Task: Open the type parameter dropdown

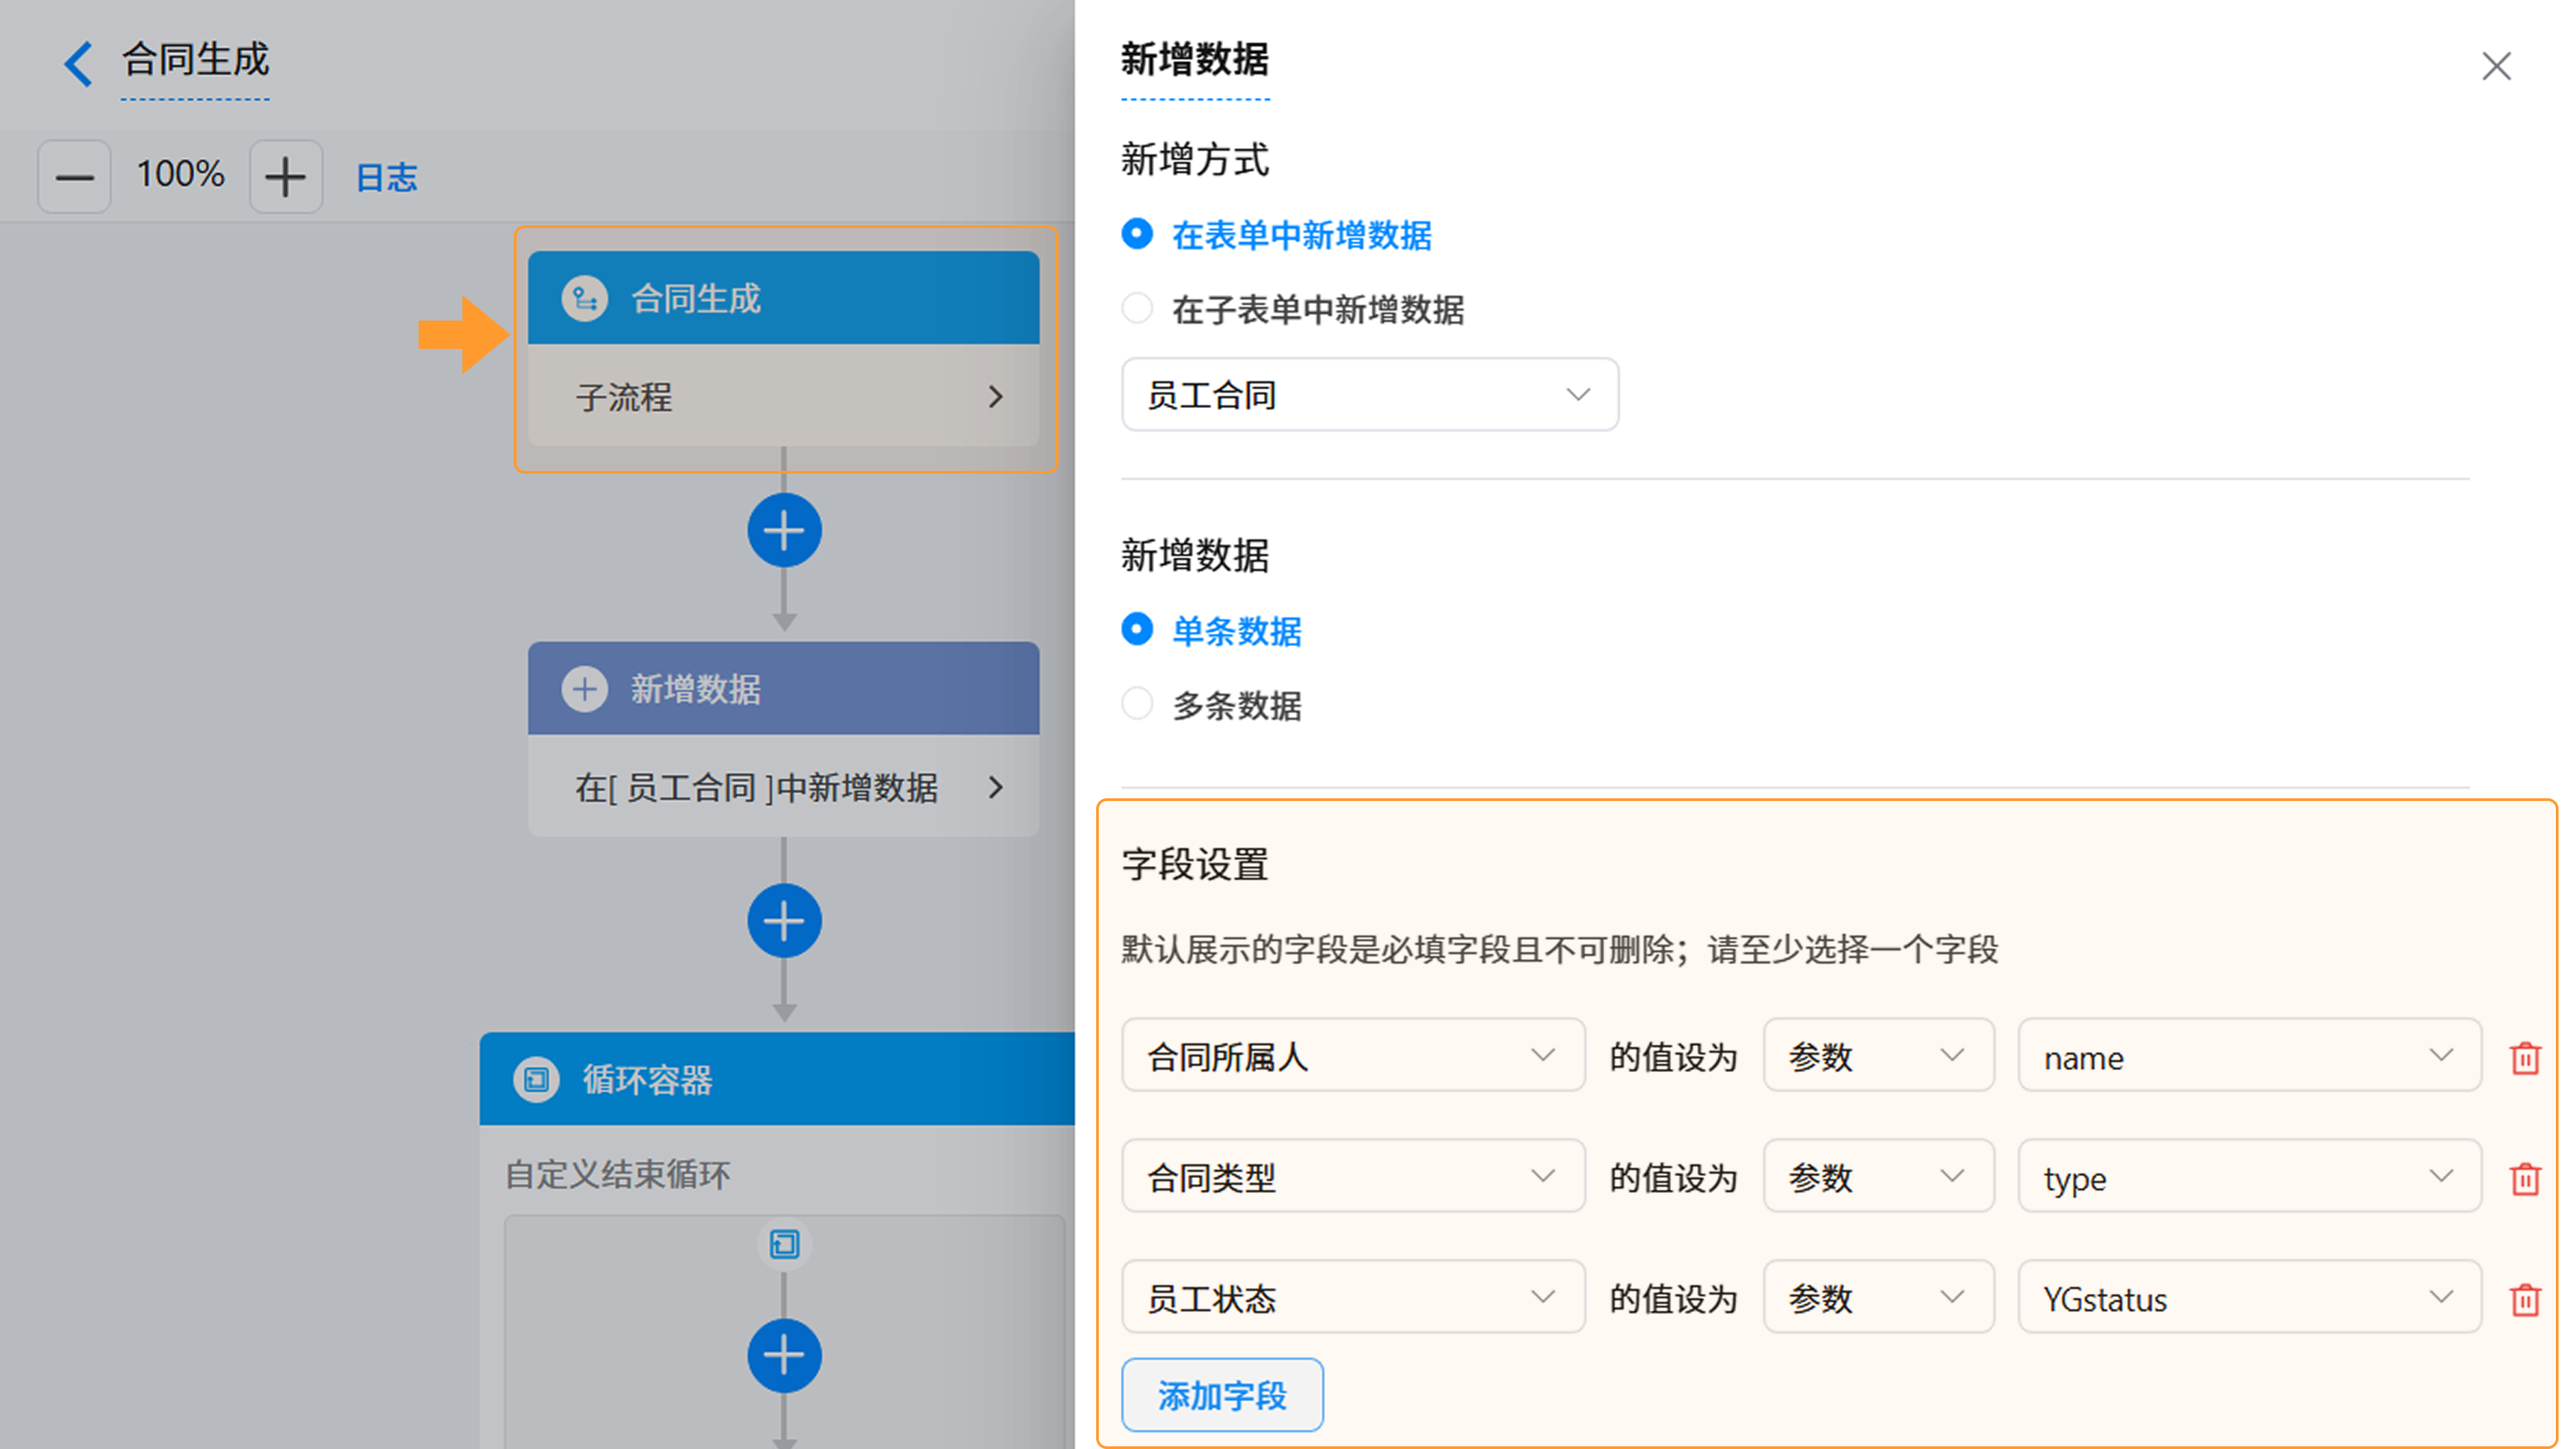Action: coord(2249,1177)
